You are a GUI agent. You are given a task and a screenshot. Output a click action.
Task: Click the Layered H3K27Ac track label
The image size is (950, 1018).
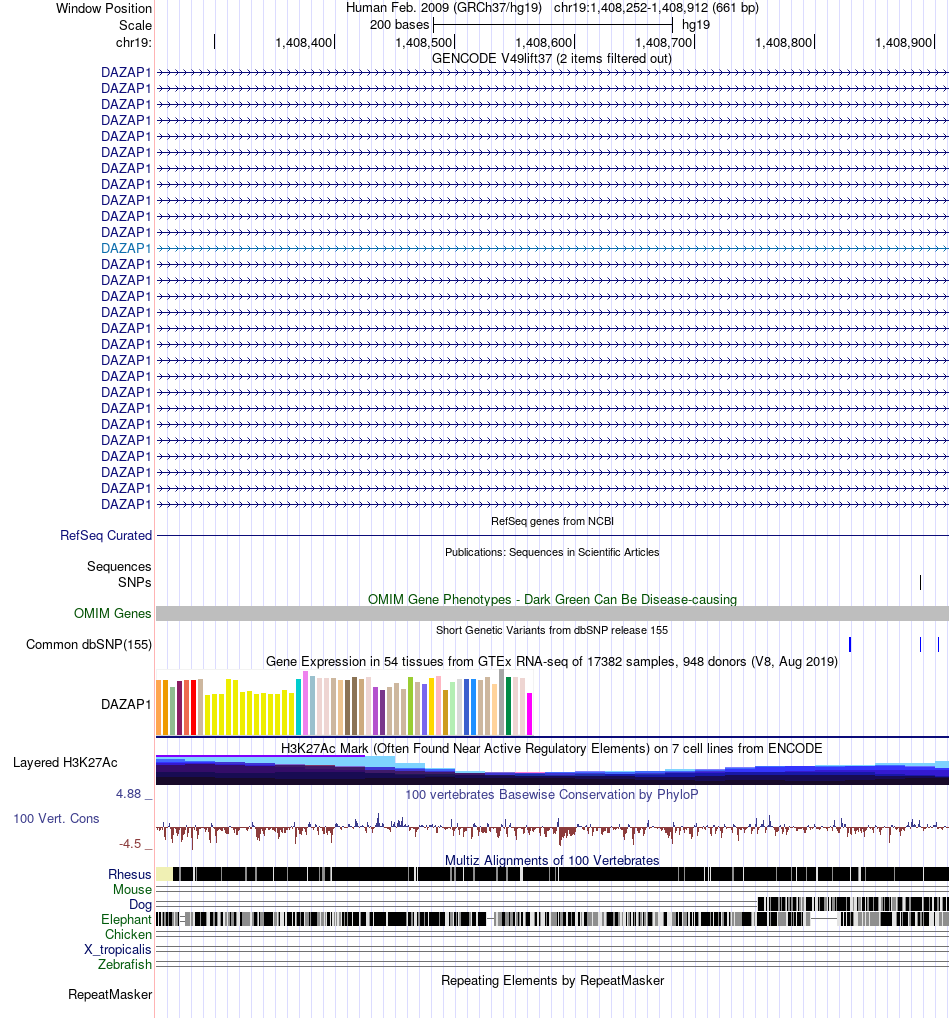pyautogui.click(x=65, y=763)
